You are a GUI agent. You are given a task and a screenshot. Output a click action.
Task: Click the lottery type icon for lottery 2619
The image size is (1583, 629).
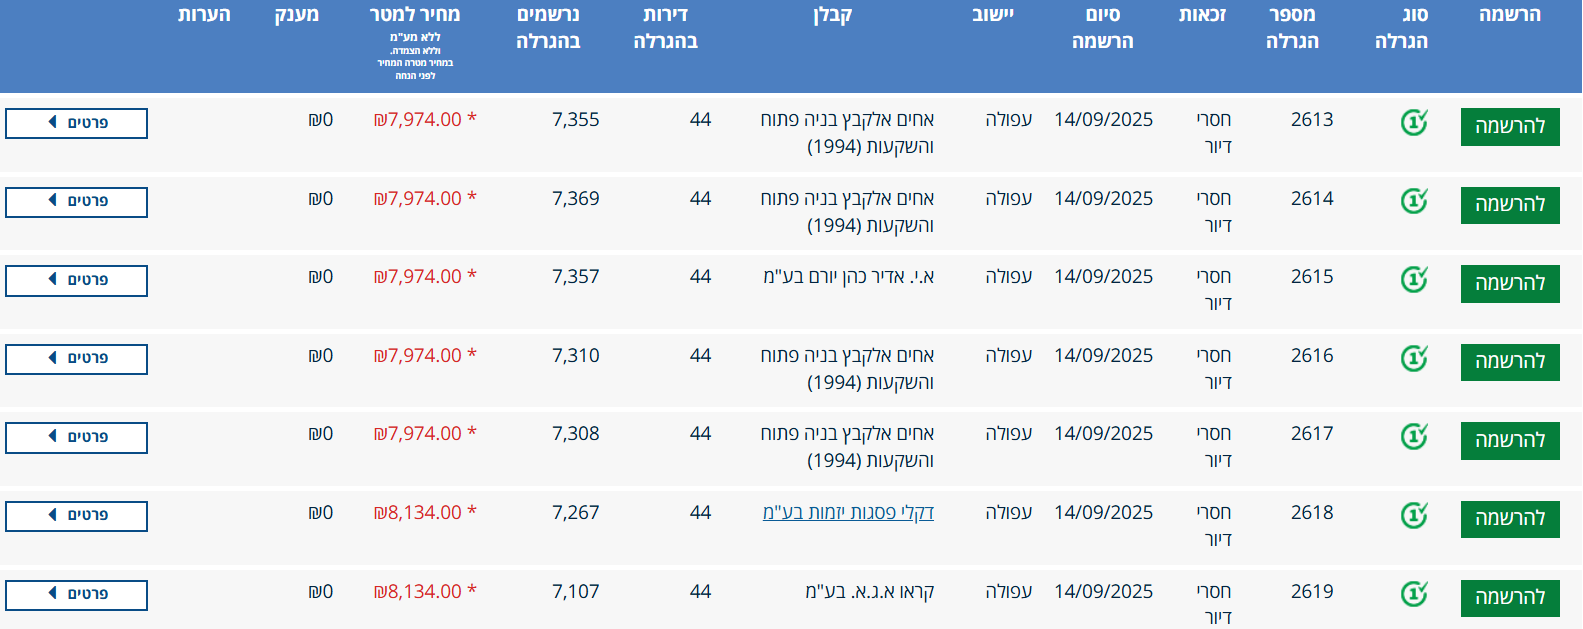pos(1413,594)
